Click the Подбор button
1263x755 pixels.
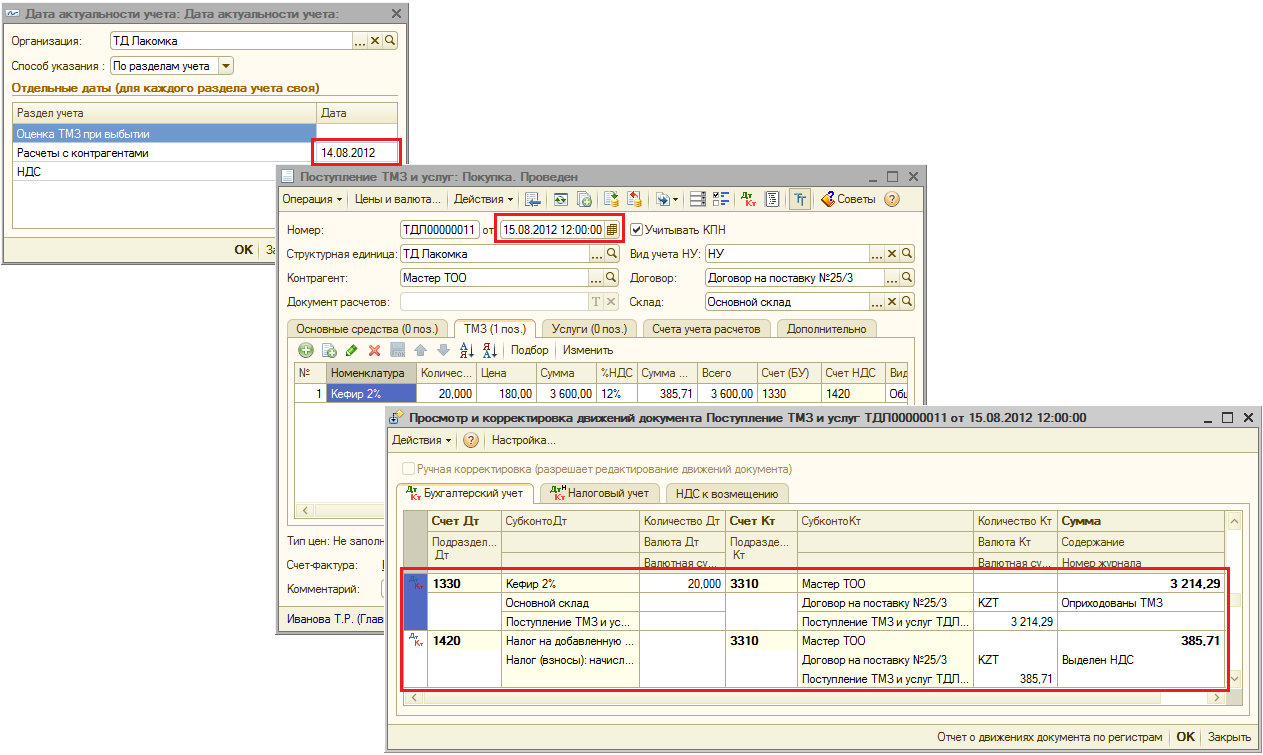[529, 350]
